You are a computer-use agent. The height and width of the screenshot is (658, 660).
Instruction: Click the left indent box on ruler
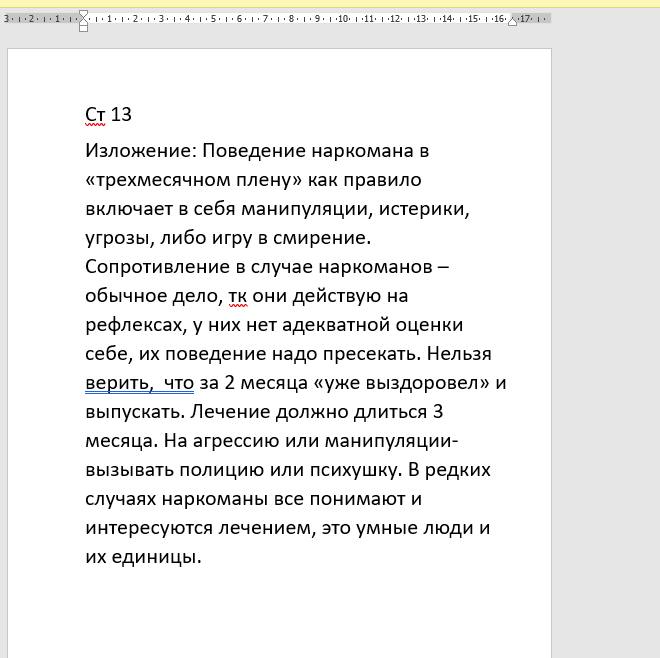tap(83, 28)
